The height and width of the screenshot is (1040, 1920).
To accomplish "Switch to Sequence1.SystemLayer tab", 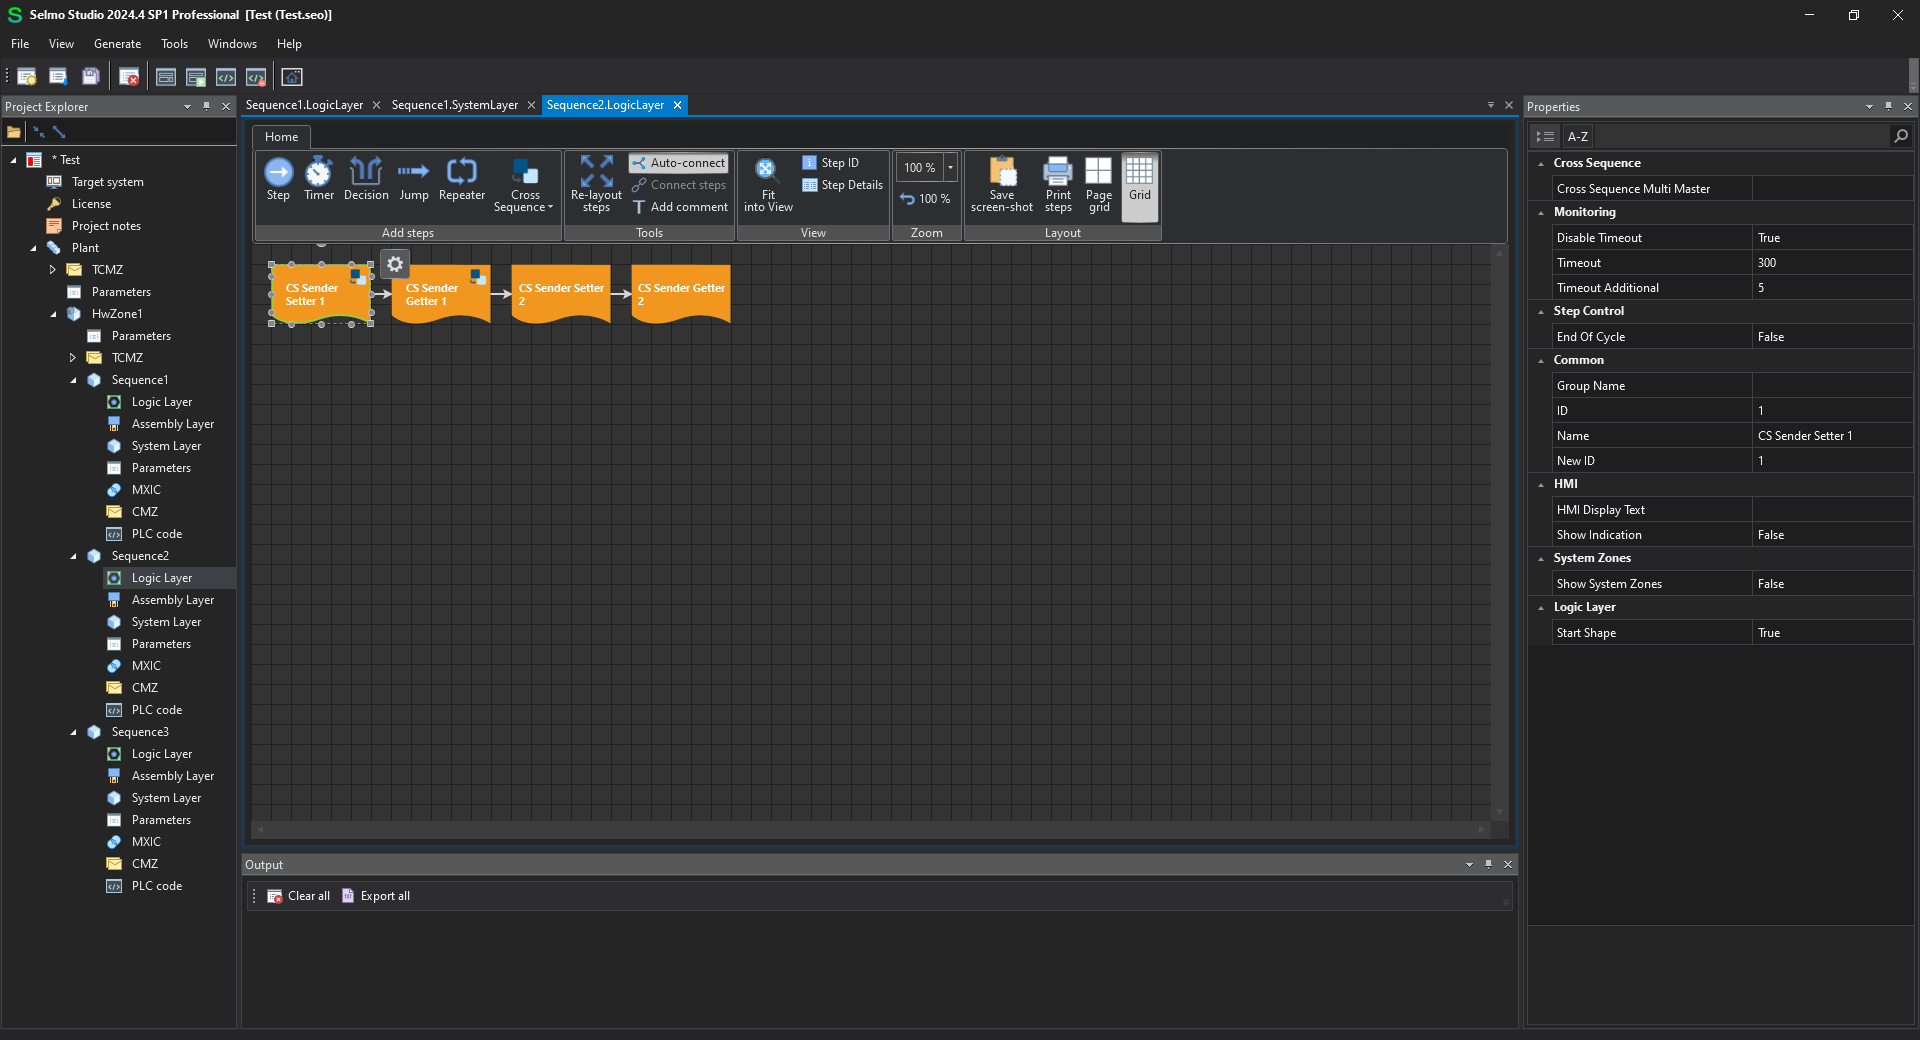I will 455,105.
